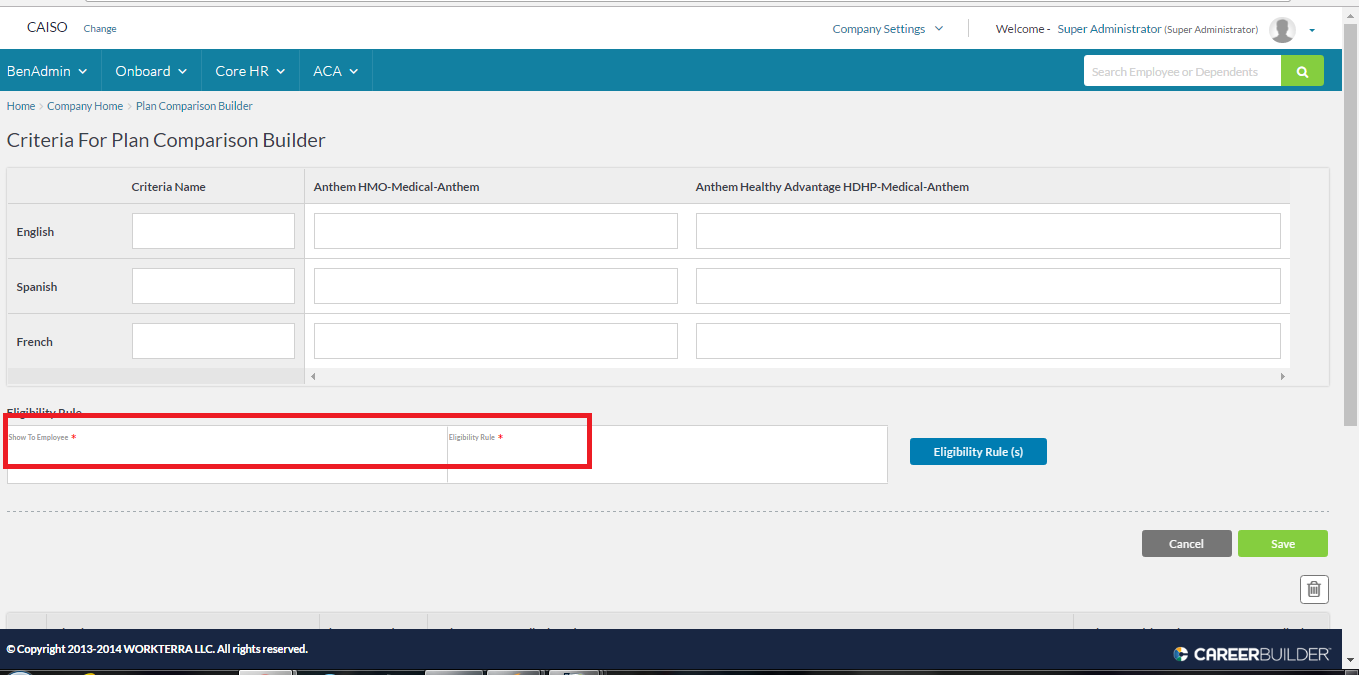Click the CareerBuilder logo in footer
The height and width of the screenshot is (675, 1359).
[x=1251, y=654]
